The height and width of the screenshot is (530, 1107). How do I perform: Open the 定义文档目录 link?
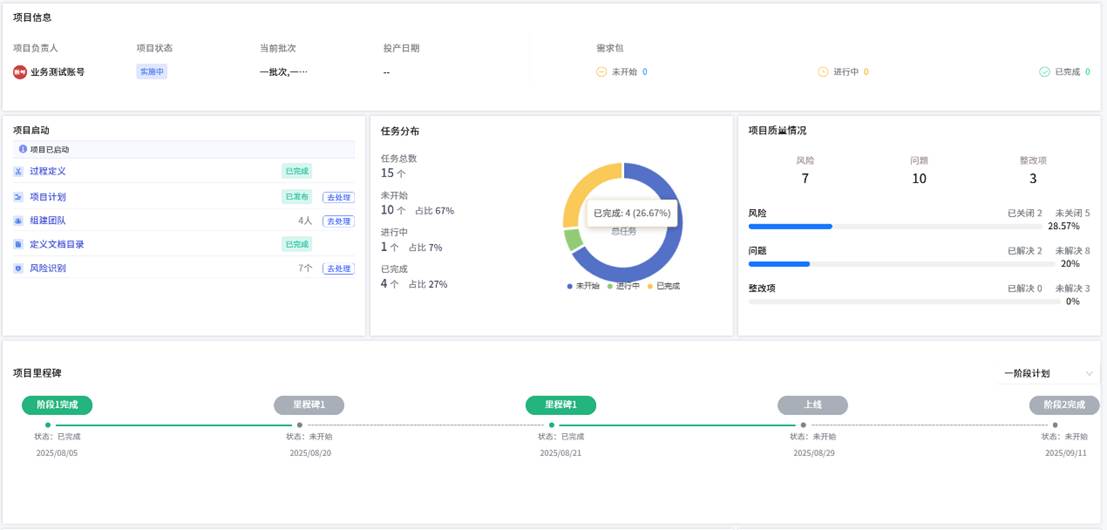point(57,244)
